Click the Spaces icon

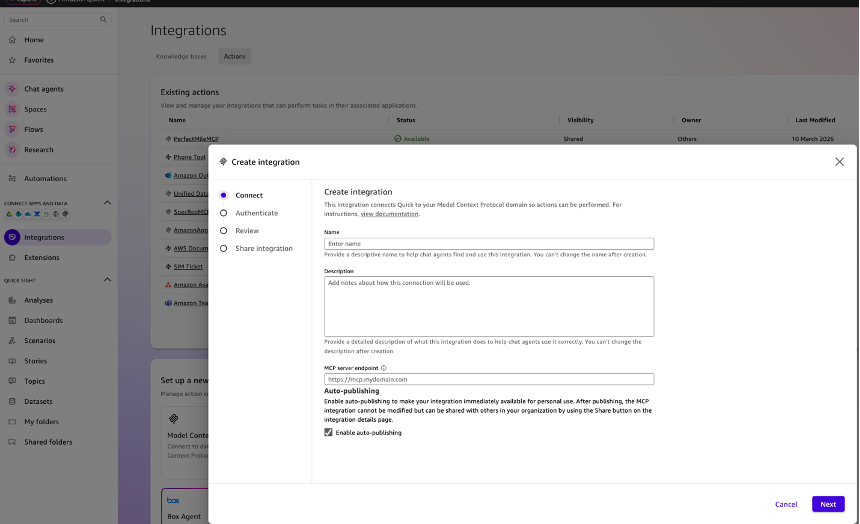(x=12, y=109)
